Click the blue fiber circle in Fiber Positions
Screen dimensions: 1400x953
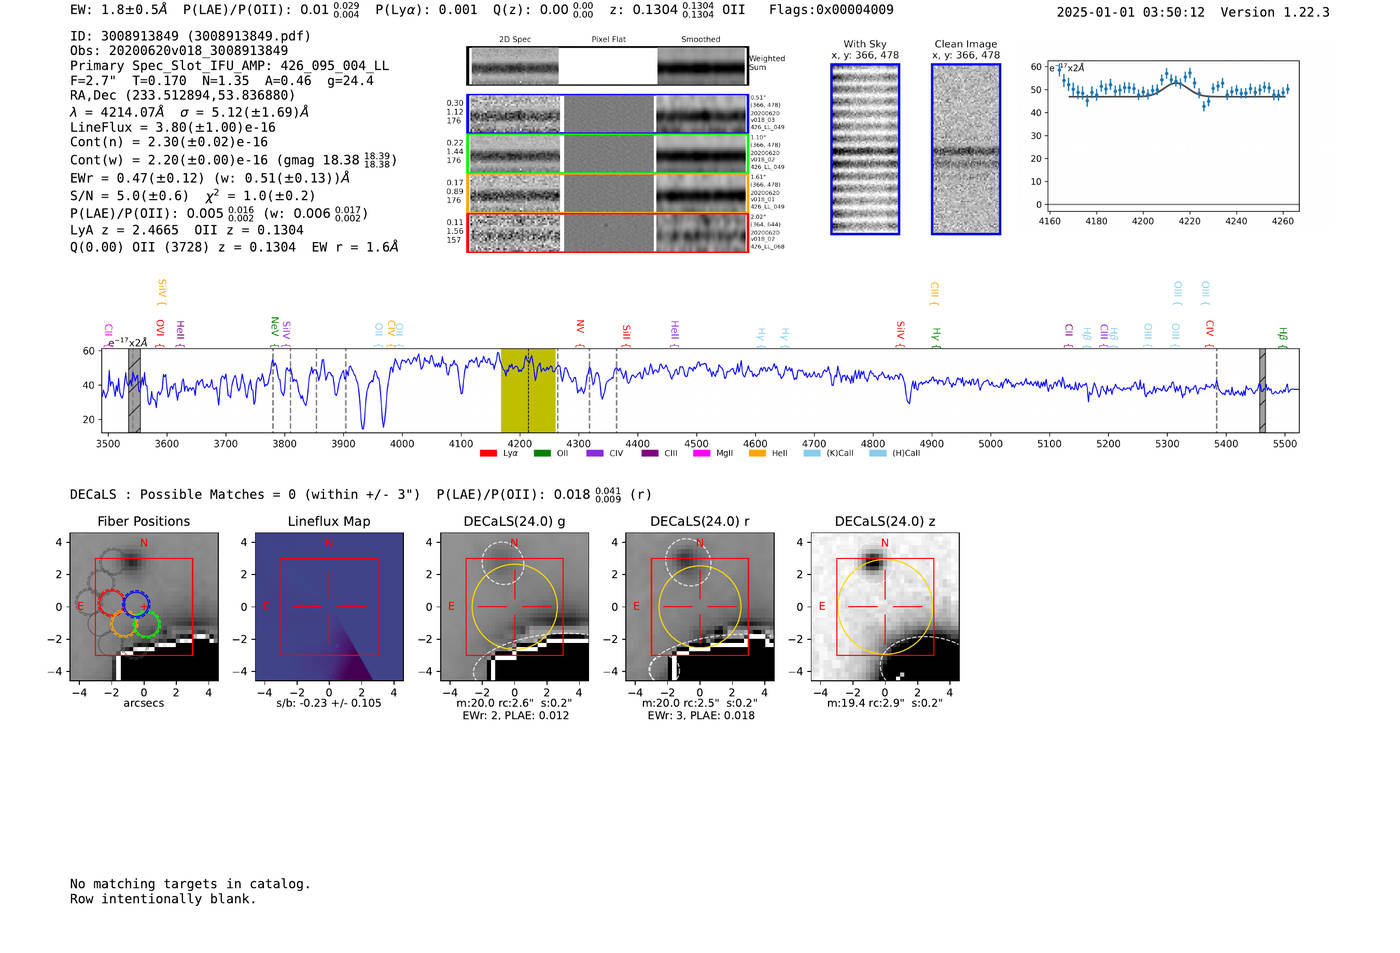[x=135, y=603]
